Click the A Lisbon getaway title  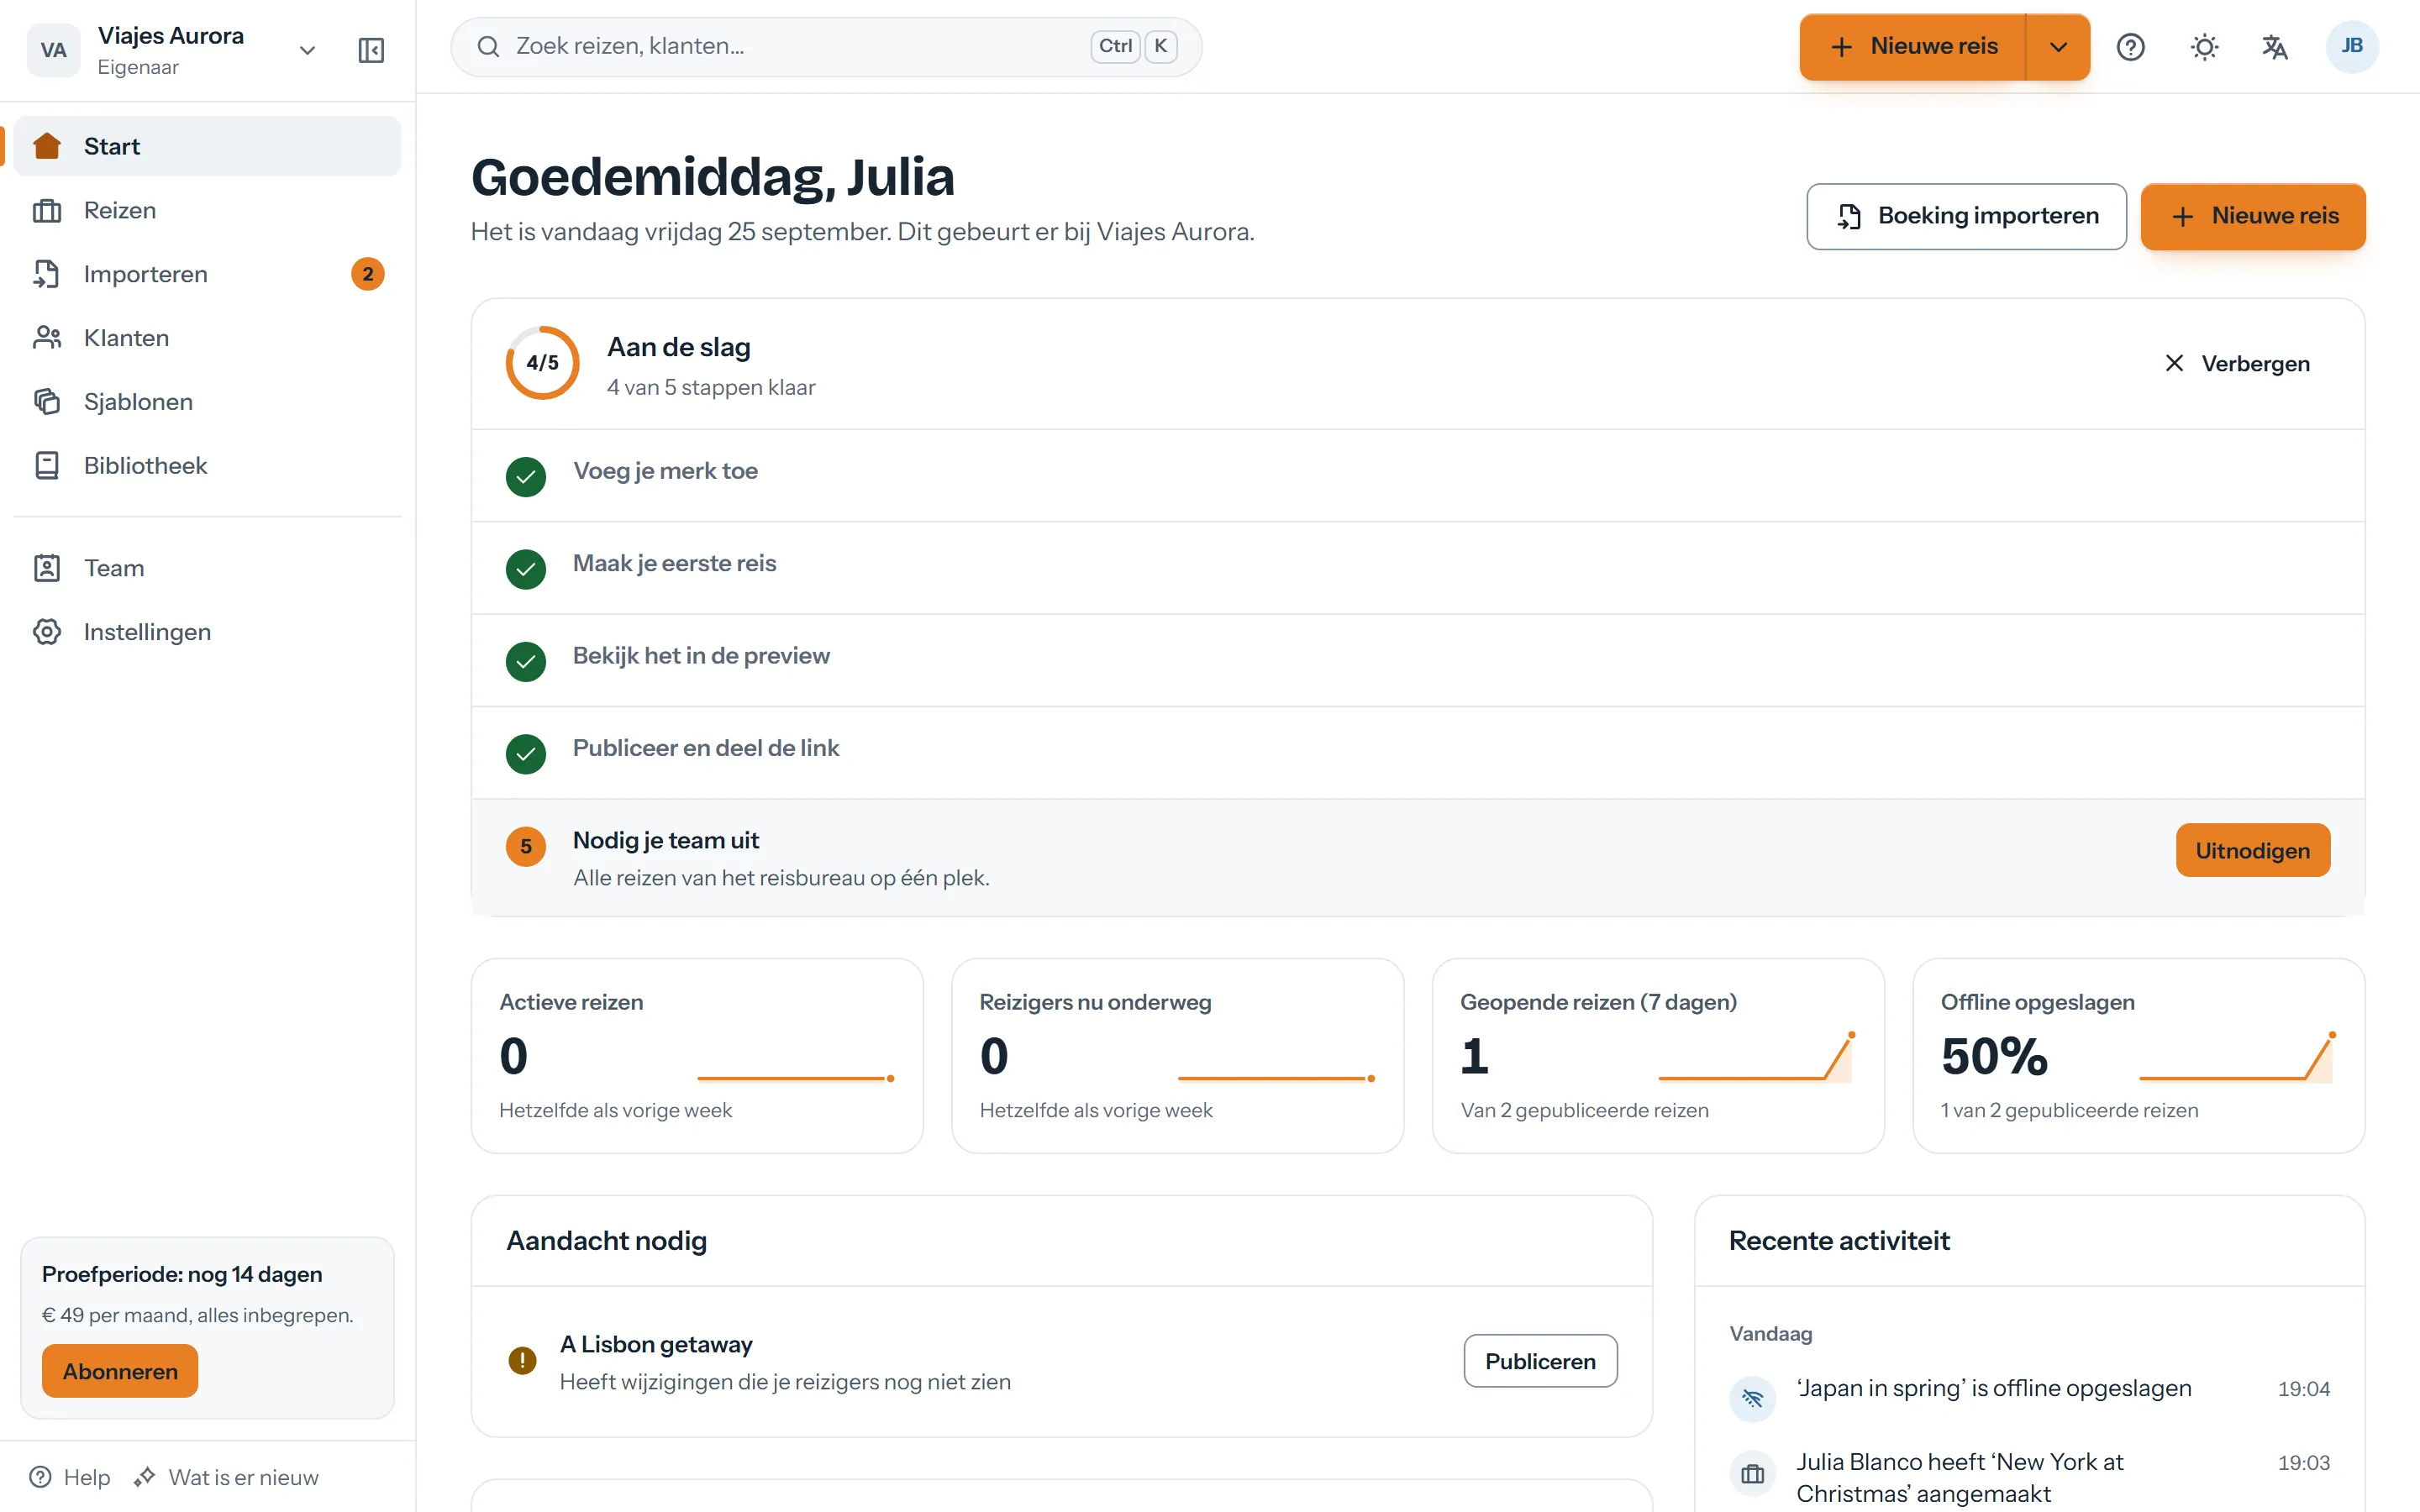click(656, 1344)
